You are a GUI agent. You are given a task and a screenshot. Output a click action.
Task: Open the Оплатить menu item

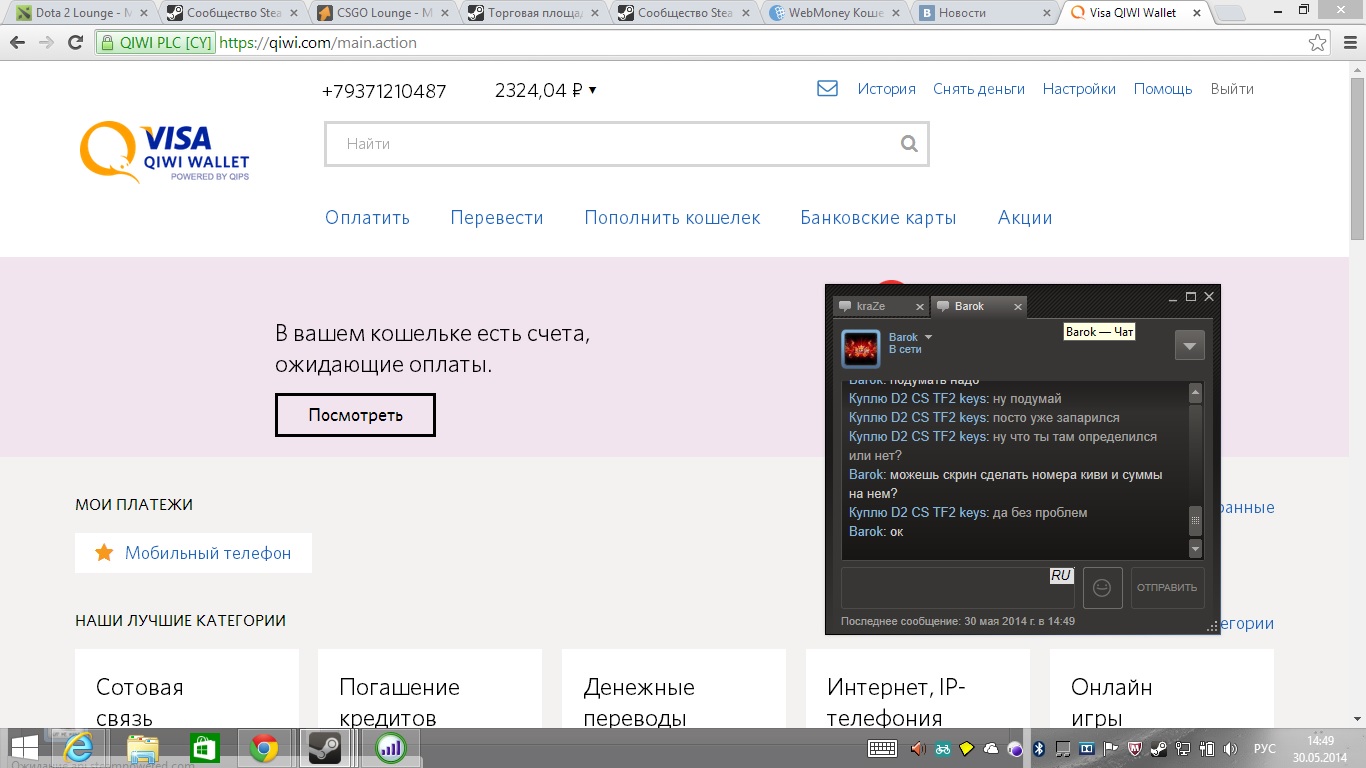tap(367, 218)
